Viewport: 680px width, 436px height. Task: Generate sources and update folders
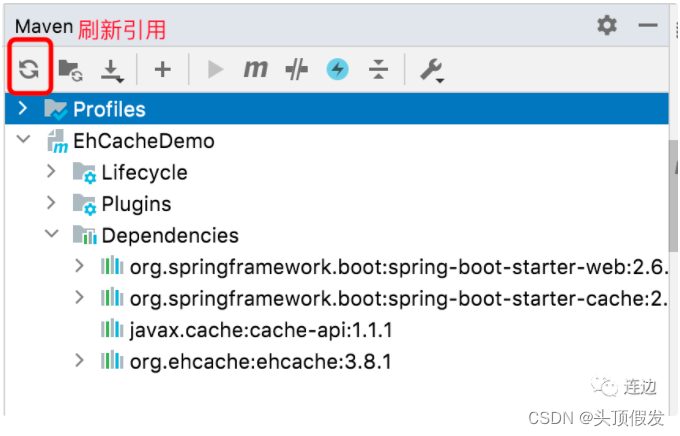tap(71, 70)
